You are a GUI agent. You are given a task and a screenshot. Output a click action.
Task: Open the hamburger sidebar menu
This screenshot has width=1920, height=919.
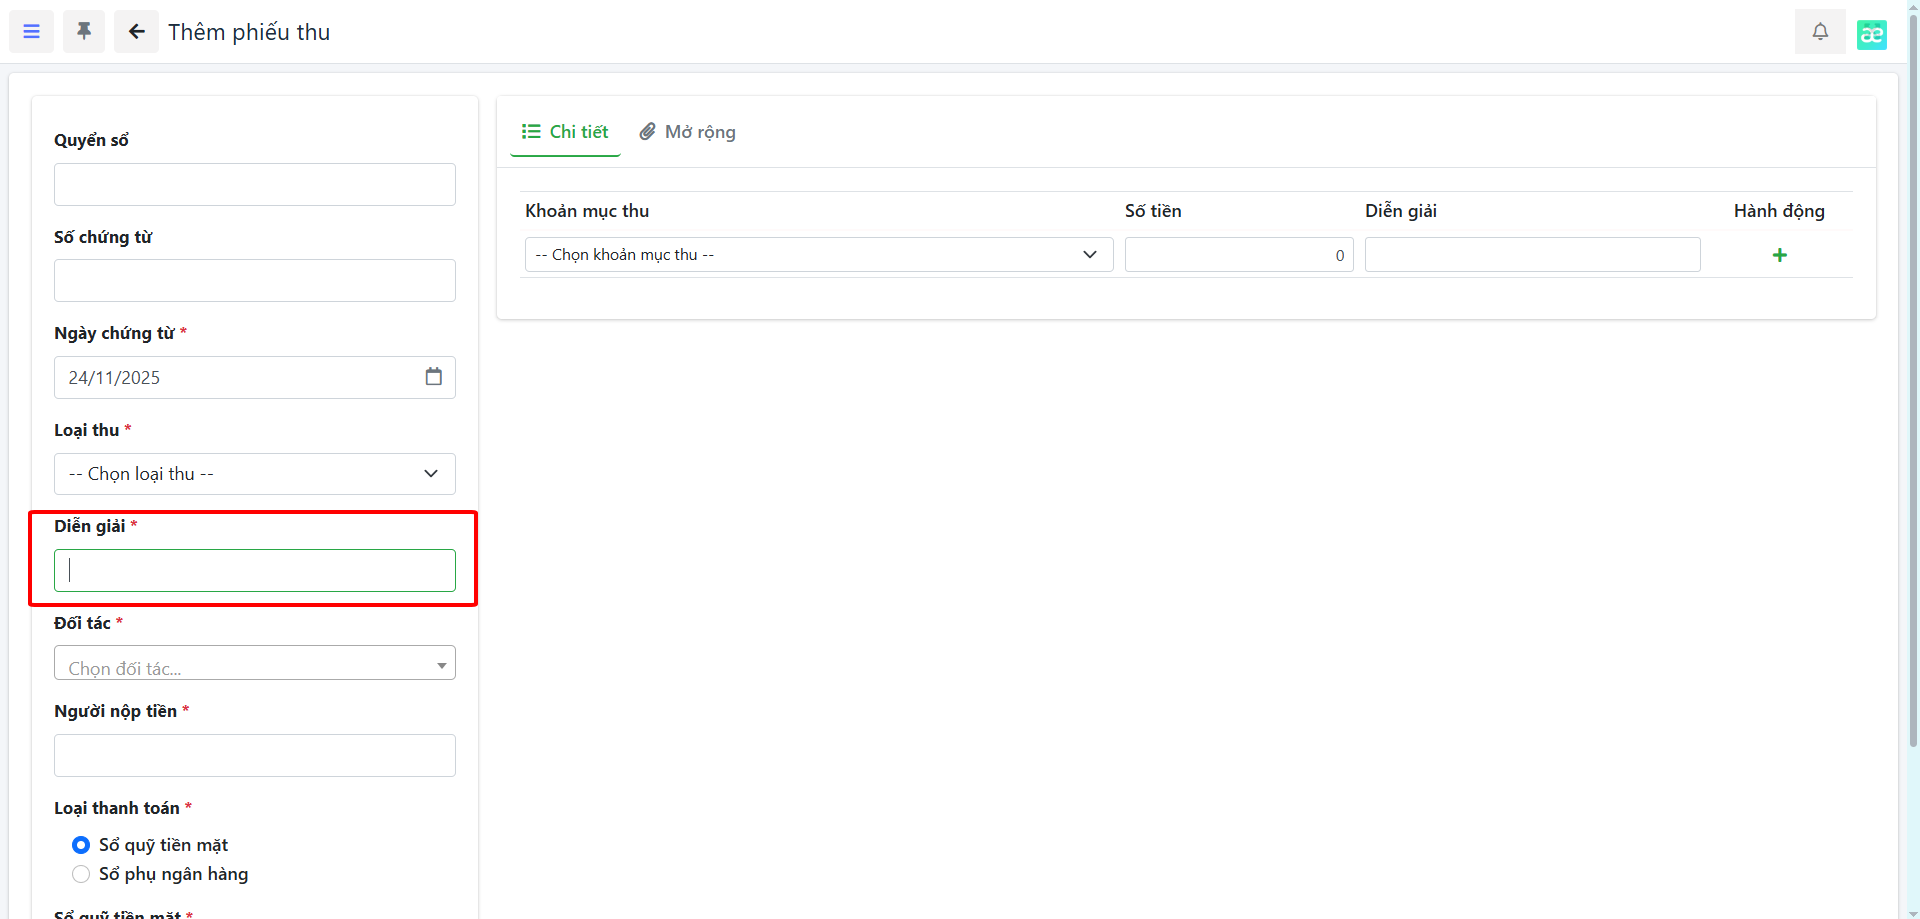click(x=31, y=32)
